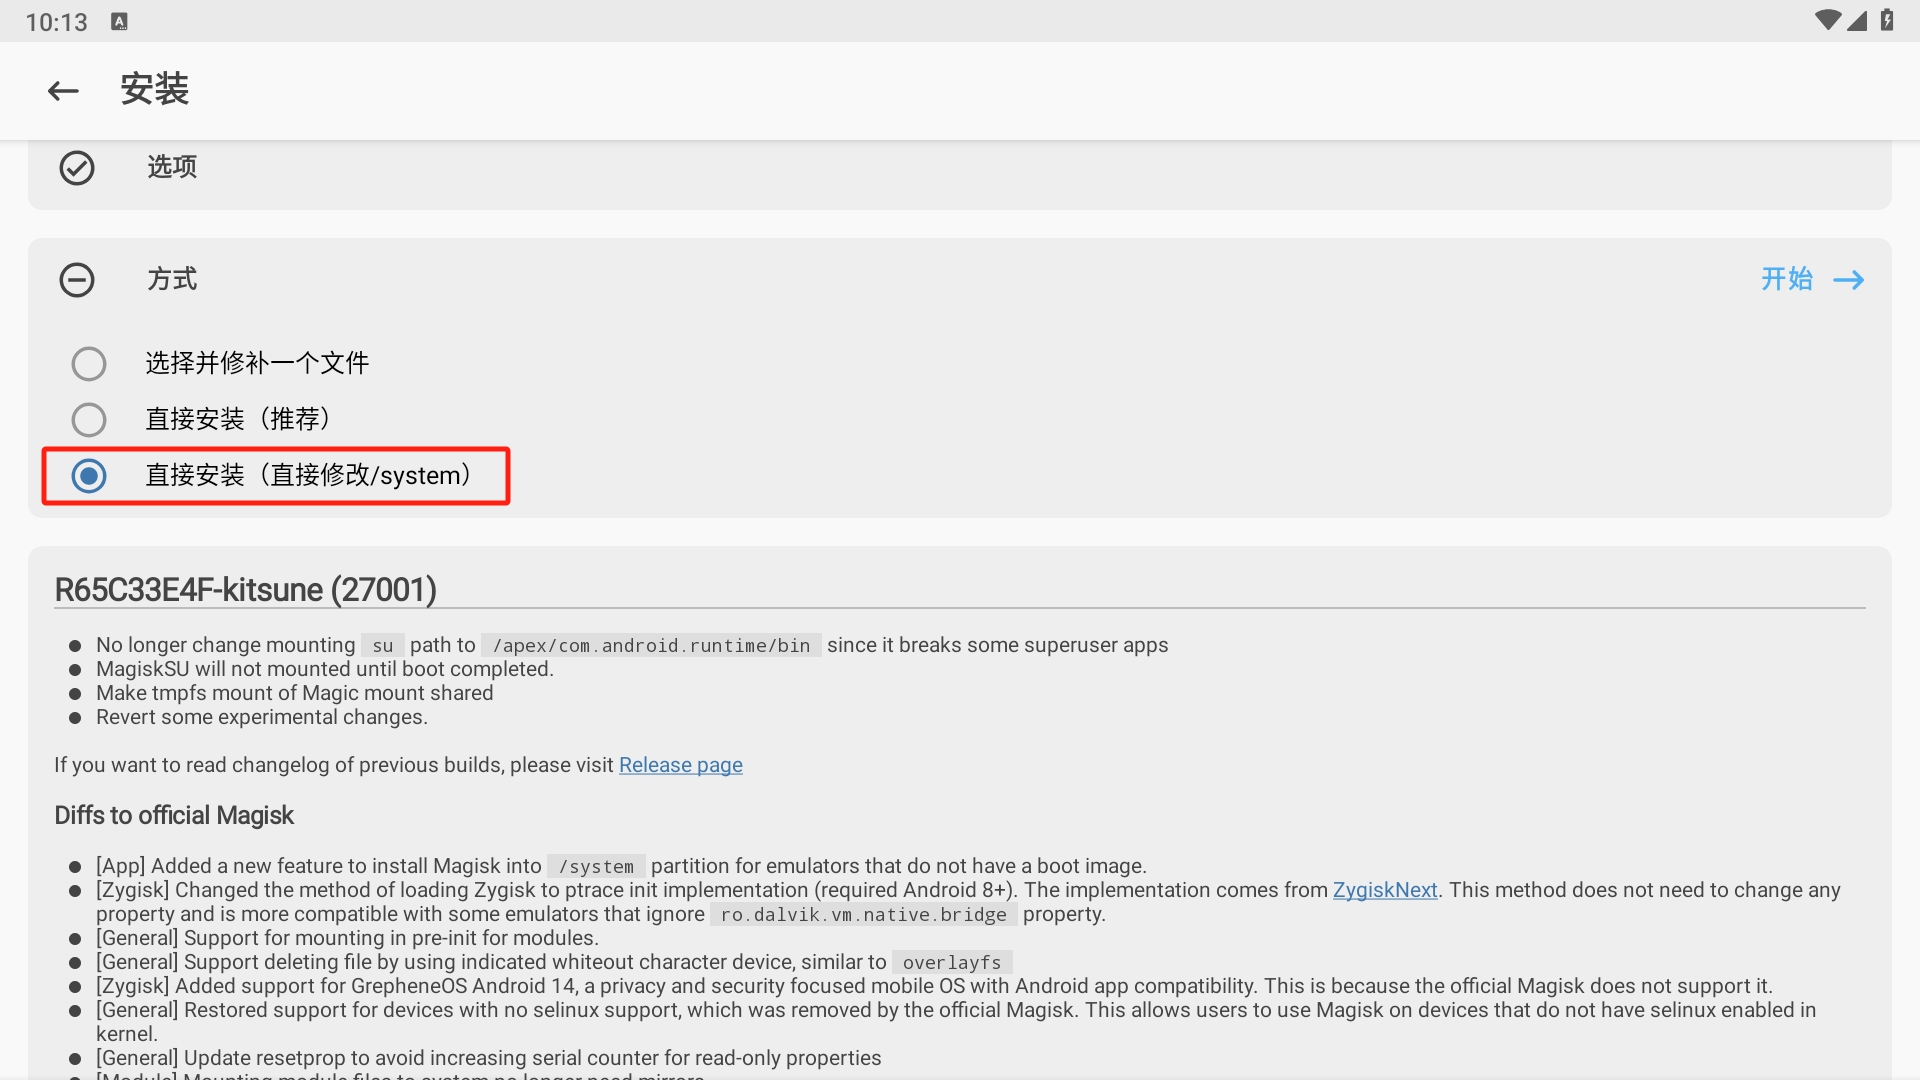The width and height of the screenshot is (1920, 1080).
Task: Click the 选项 section header
Action: tap(172, 167)
